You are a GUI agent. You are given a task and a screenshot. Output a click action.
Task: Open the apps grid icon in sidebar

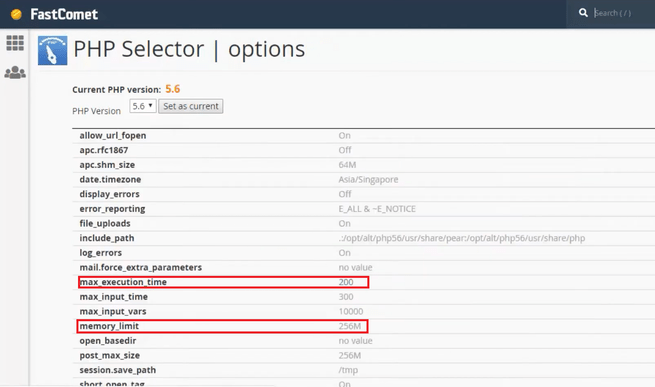click(x=15, y=43)
